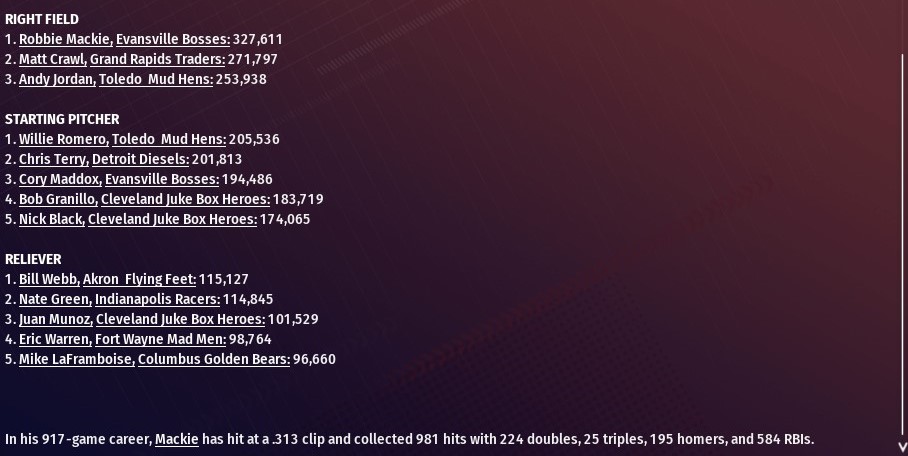Open Bill Webb reliever link

coord(49,279)
